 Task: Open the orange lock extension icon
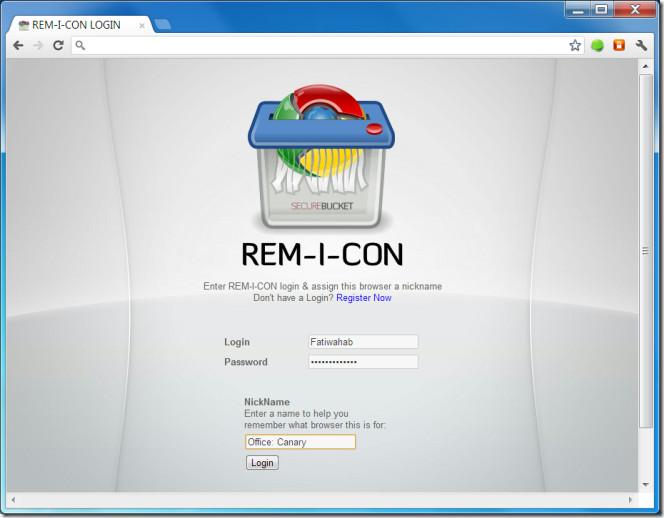click(619, 45)
